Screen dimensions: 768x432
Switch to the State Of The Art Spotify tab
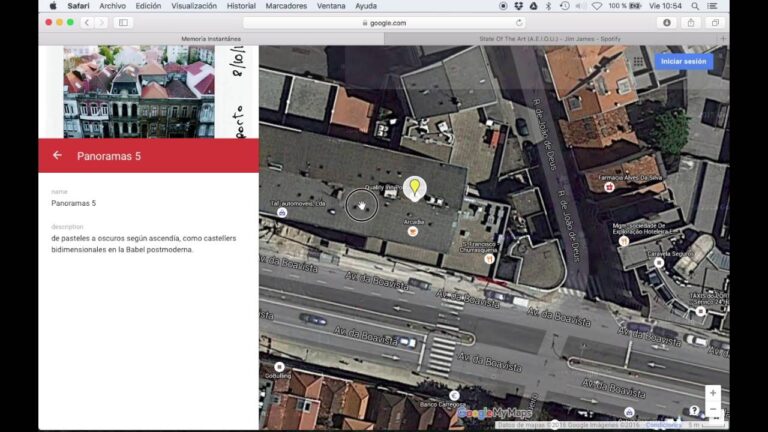click(x=553, y=38)
